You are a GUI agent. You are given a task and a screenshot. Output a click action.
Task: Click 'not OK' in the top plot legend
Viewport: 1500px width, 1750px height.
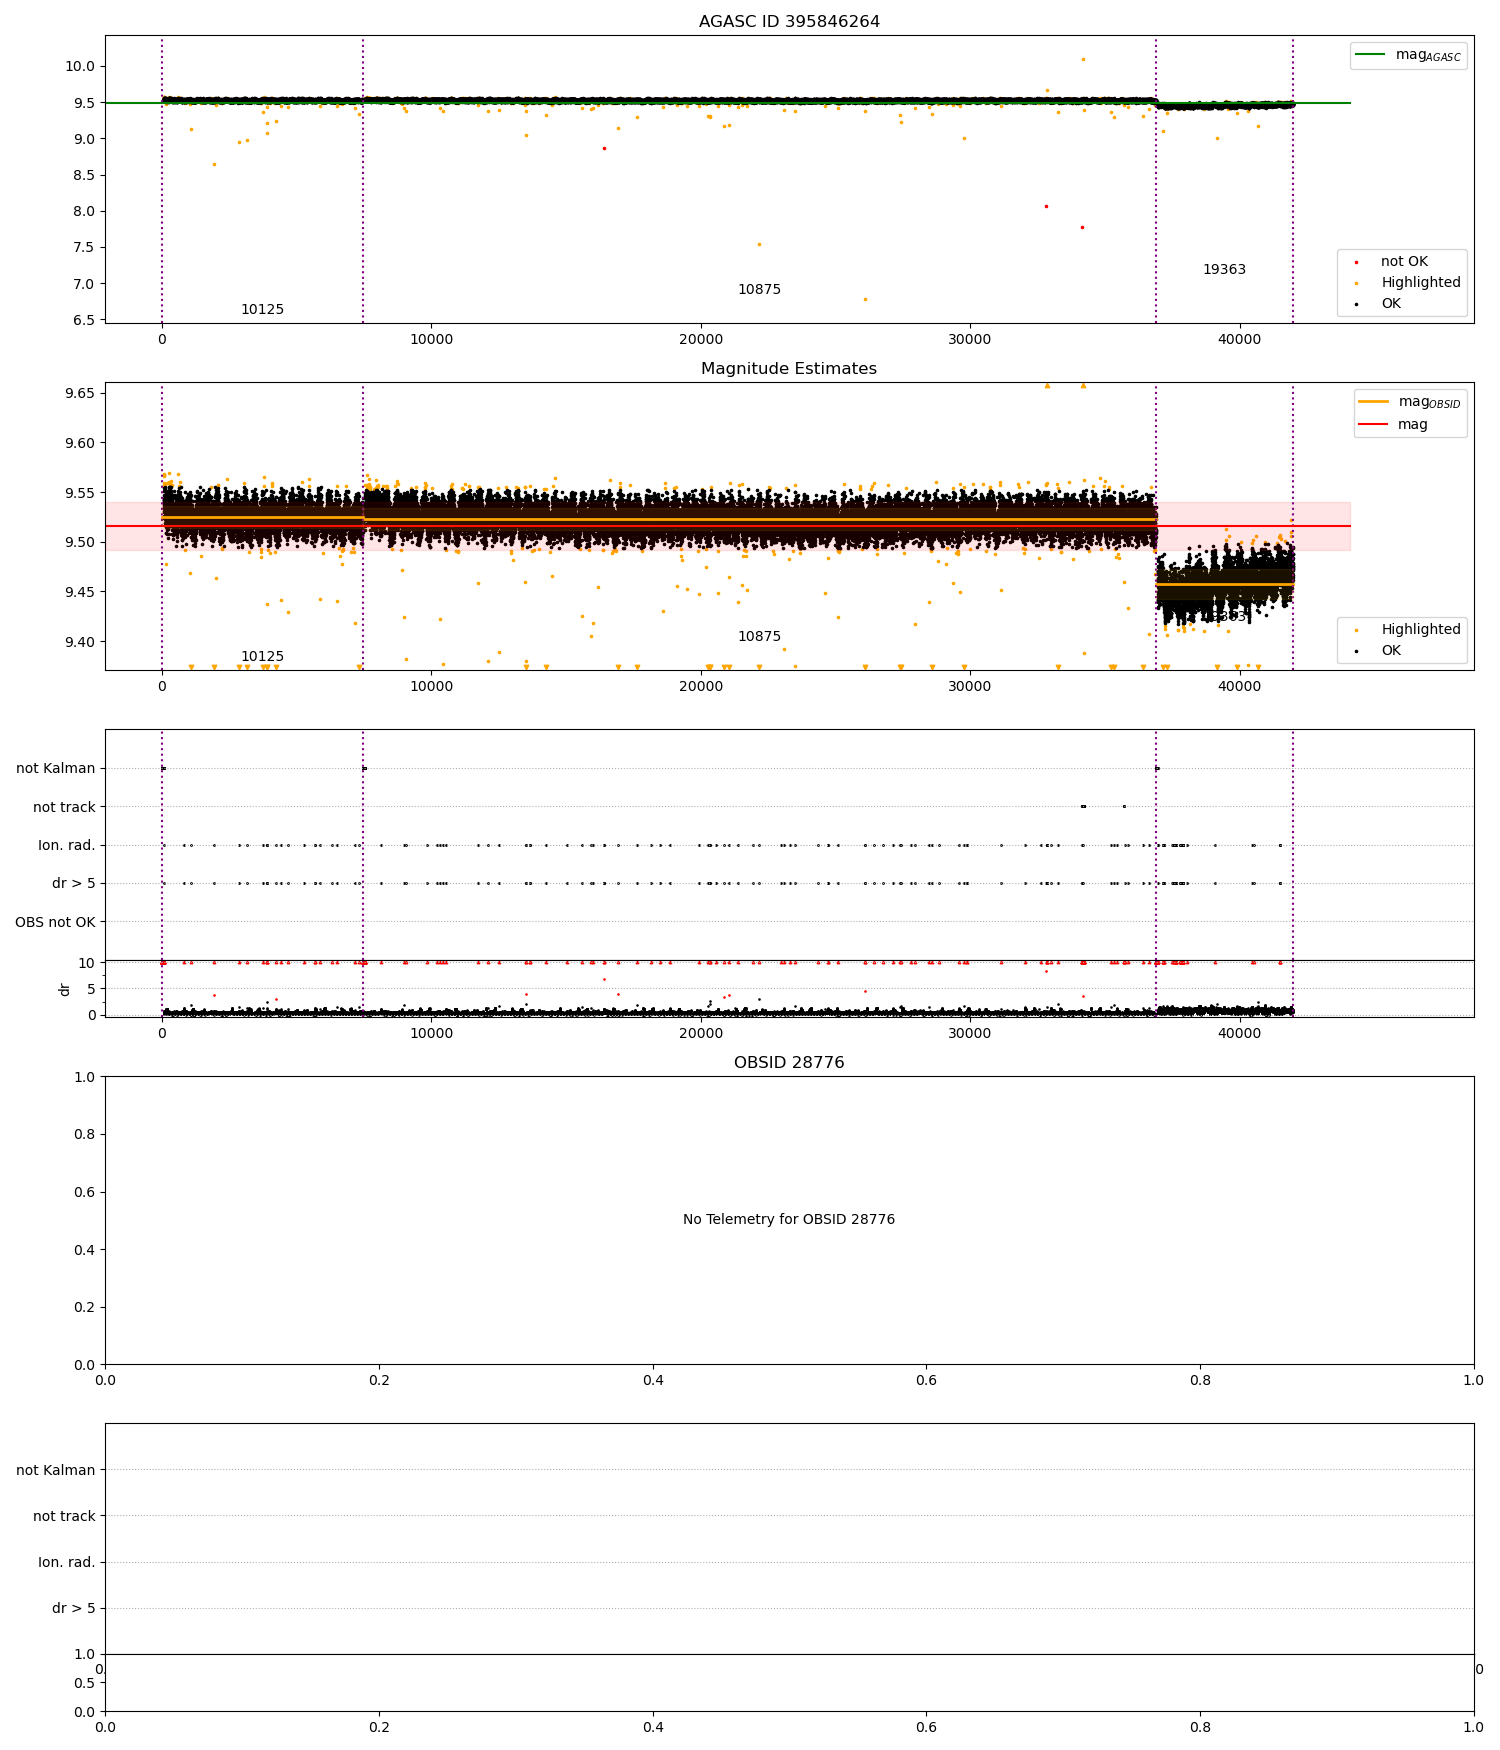click(x=1404, y=261)
